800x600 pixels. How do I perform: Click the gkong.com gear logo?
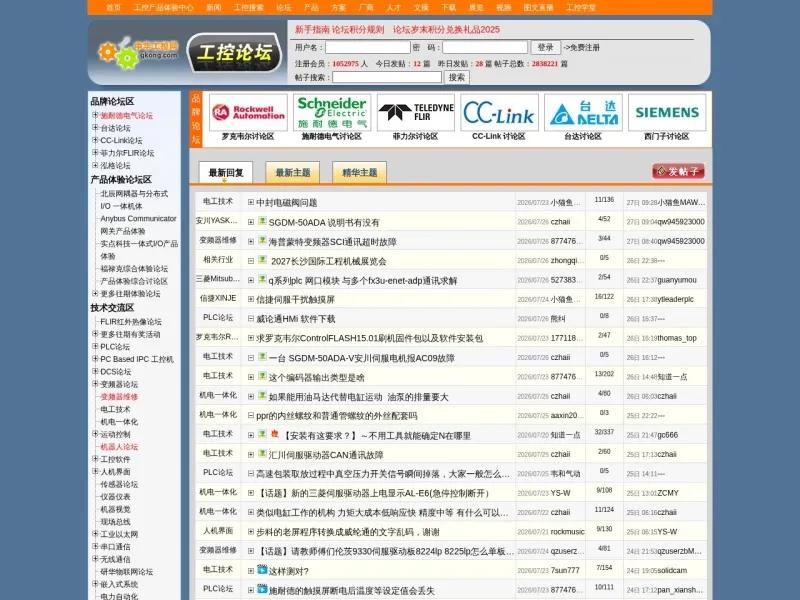[138, 53]
